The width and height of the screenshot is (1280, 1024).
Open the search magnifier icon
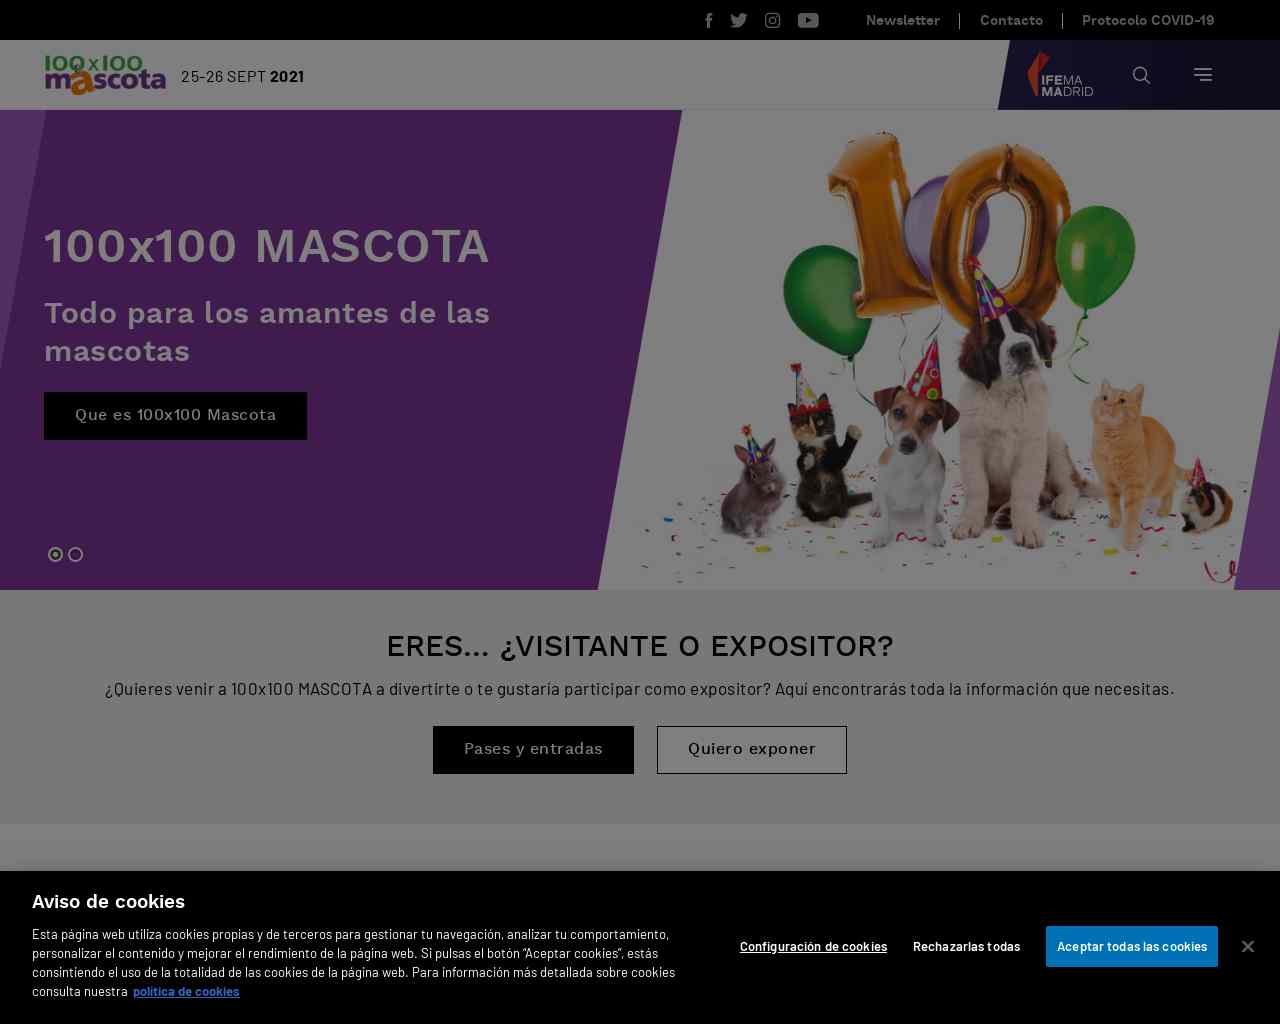[1141, 75]
